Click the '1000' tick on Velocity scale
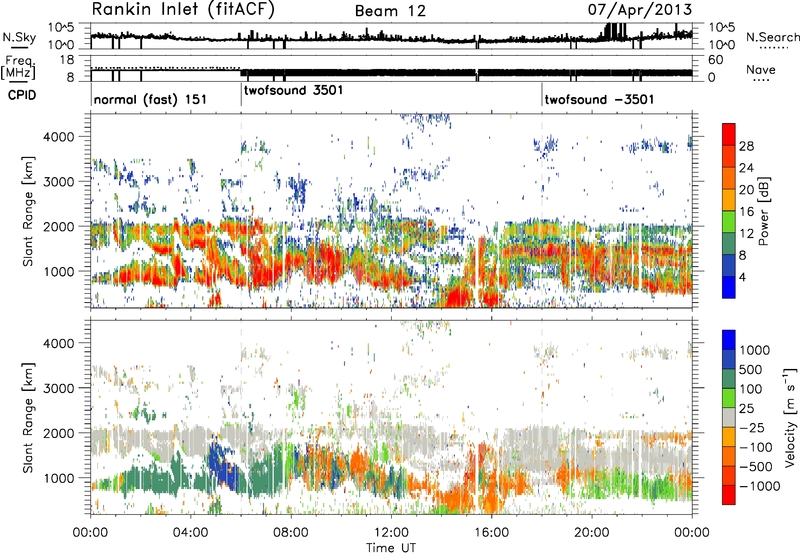Viewport: 800px width, 554px height. pos(755,350)
